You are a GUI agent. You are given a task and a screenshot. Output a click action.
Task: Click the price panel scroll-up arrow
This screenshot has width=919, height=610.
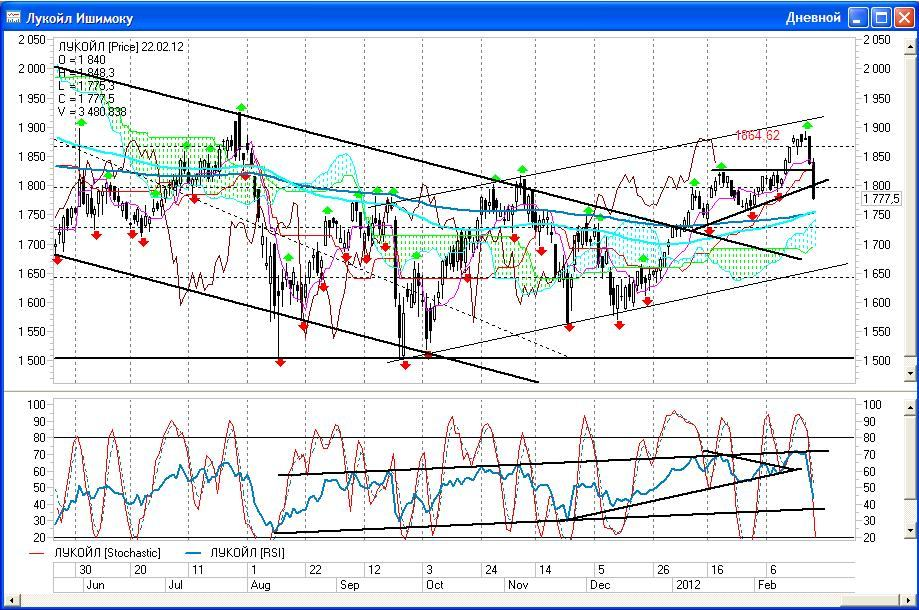[x=910, y=49]
